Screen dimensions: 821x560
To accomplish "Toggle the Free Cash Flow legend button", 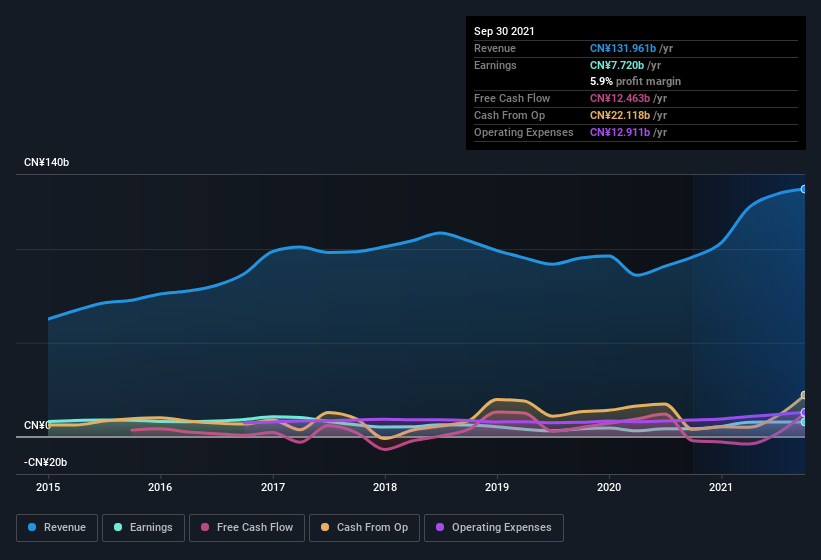I will point(247,528).
